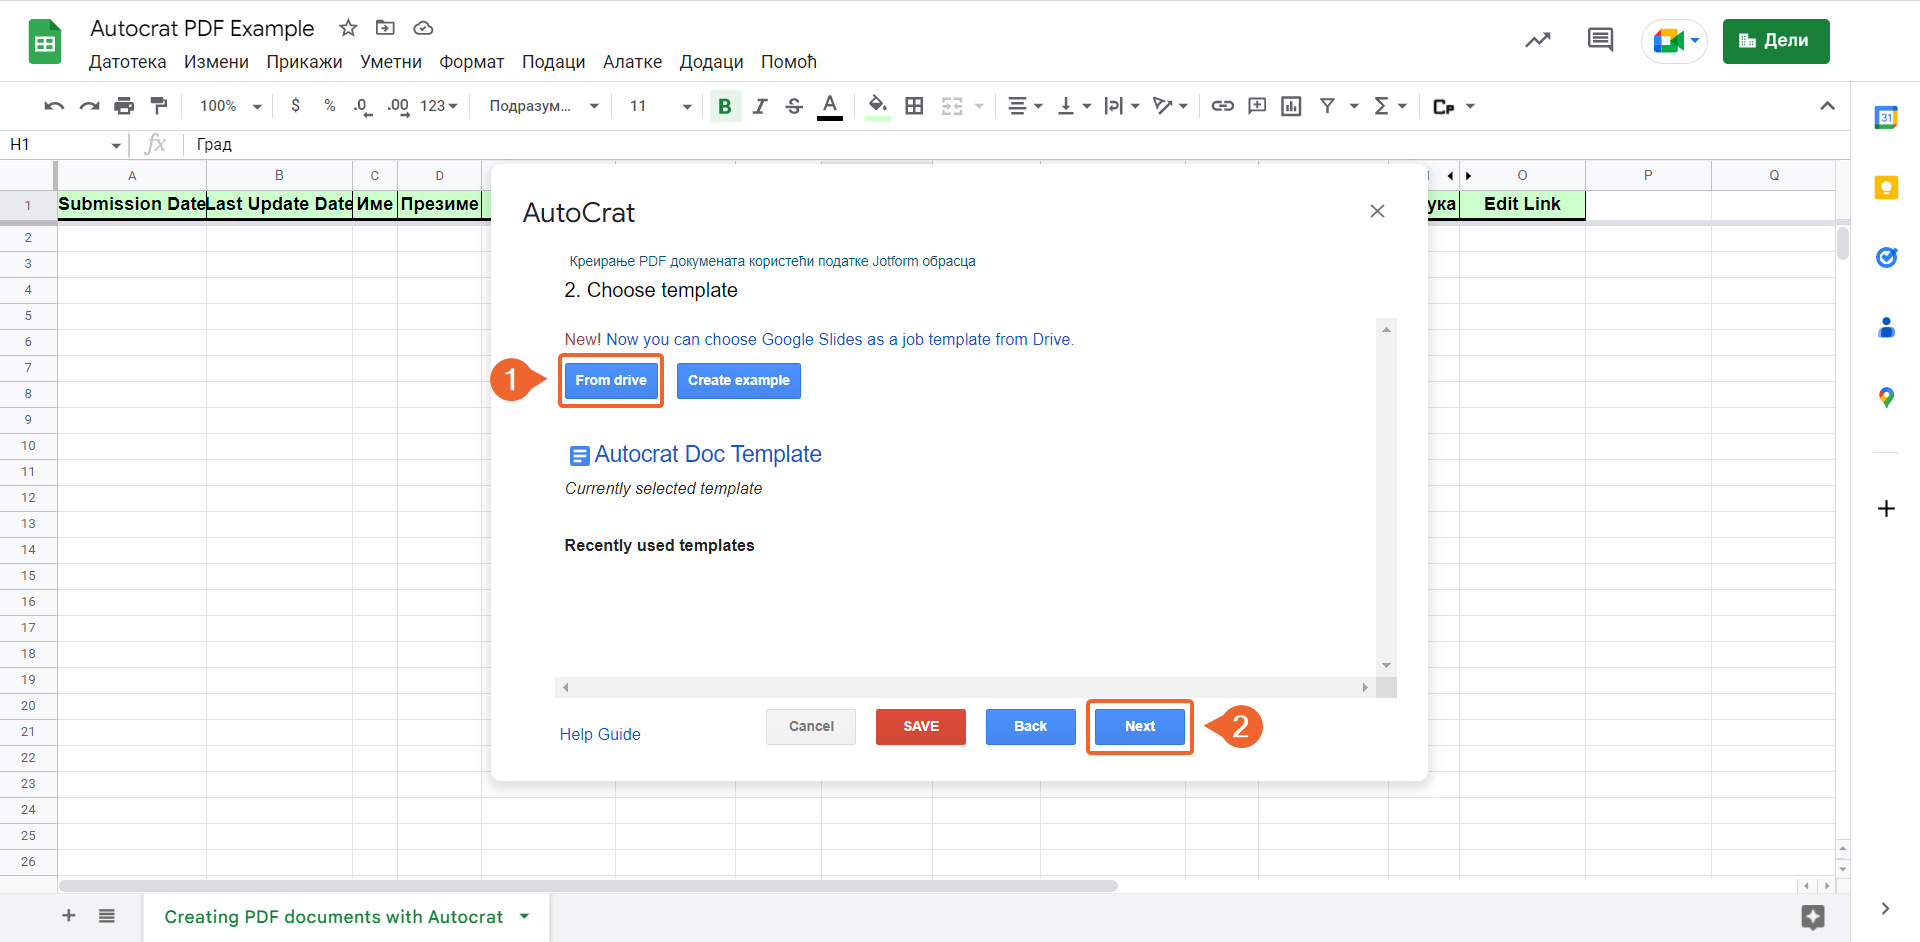This screenshot has width=1920, height=942.
Task: Toggle strikethrough formatting
Action: [x=794, y=106]
